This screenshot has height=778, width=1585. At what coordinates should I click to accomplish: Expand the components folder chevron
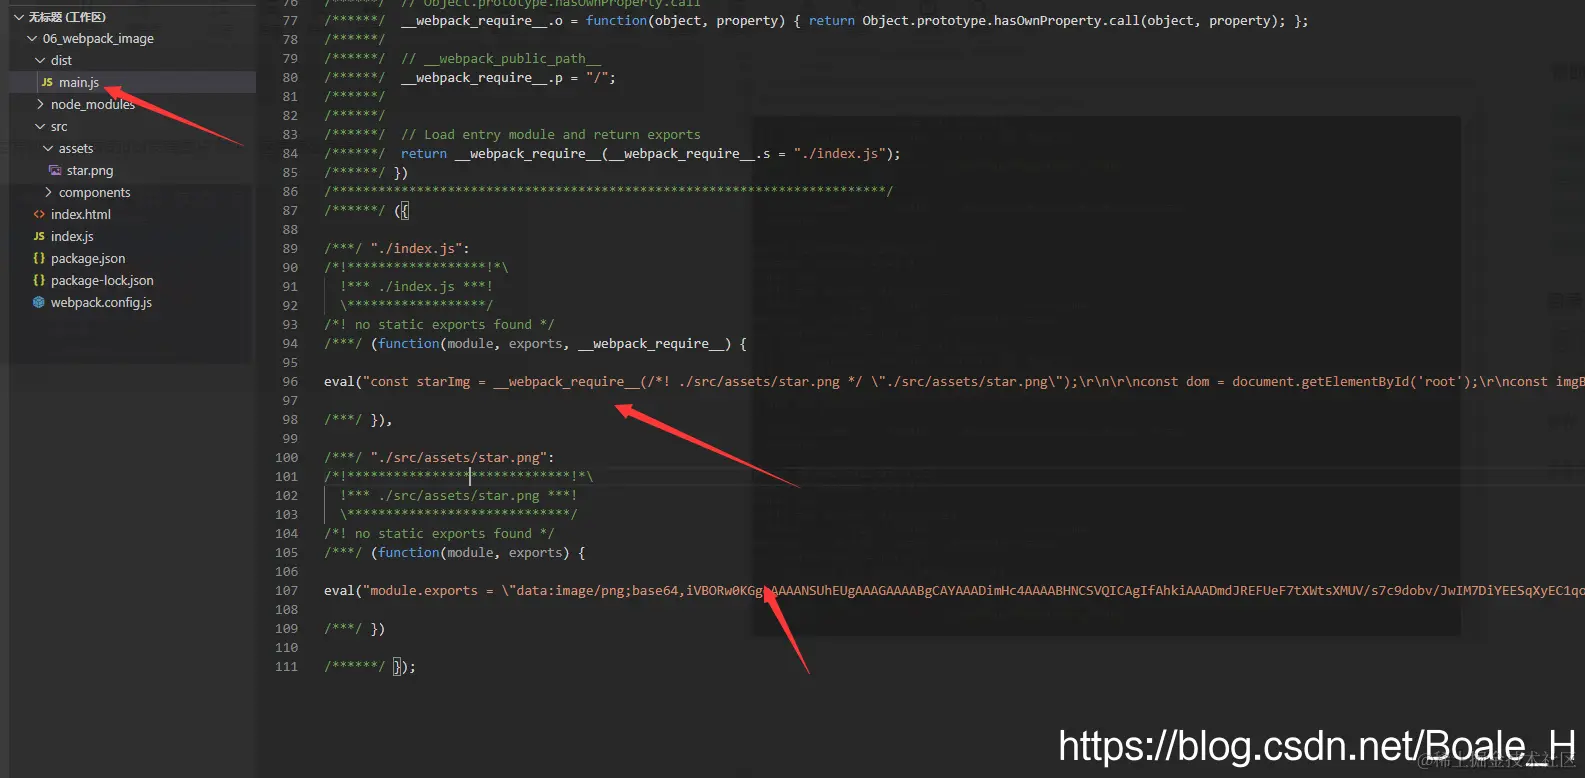point(48,193)
